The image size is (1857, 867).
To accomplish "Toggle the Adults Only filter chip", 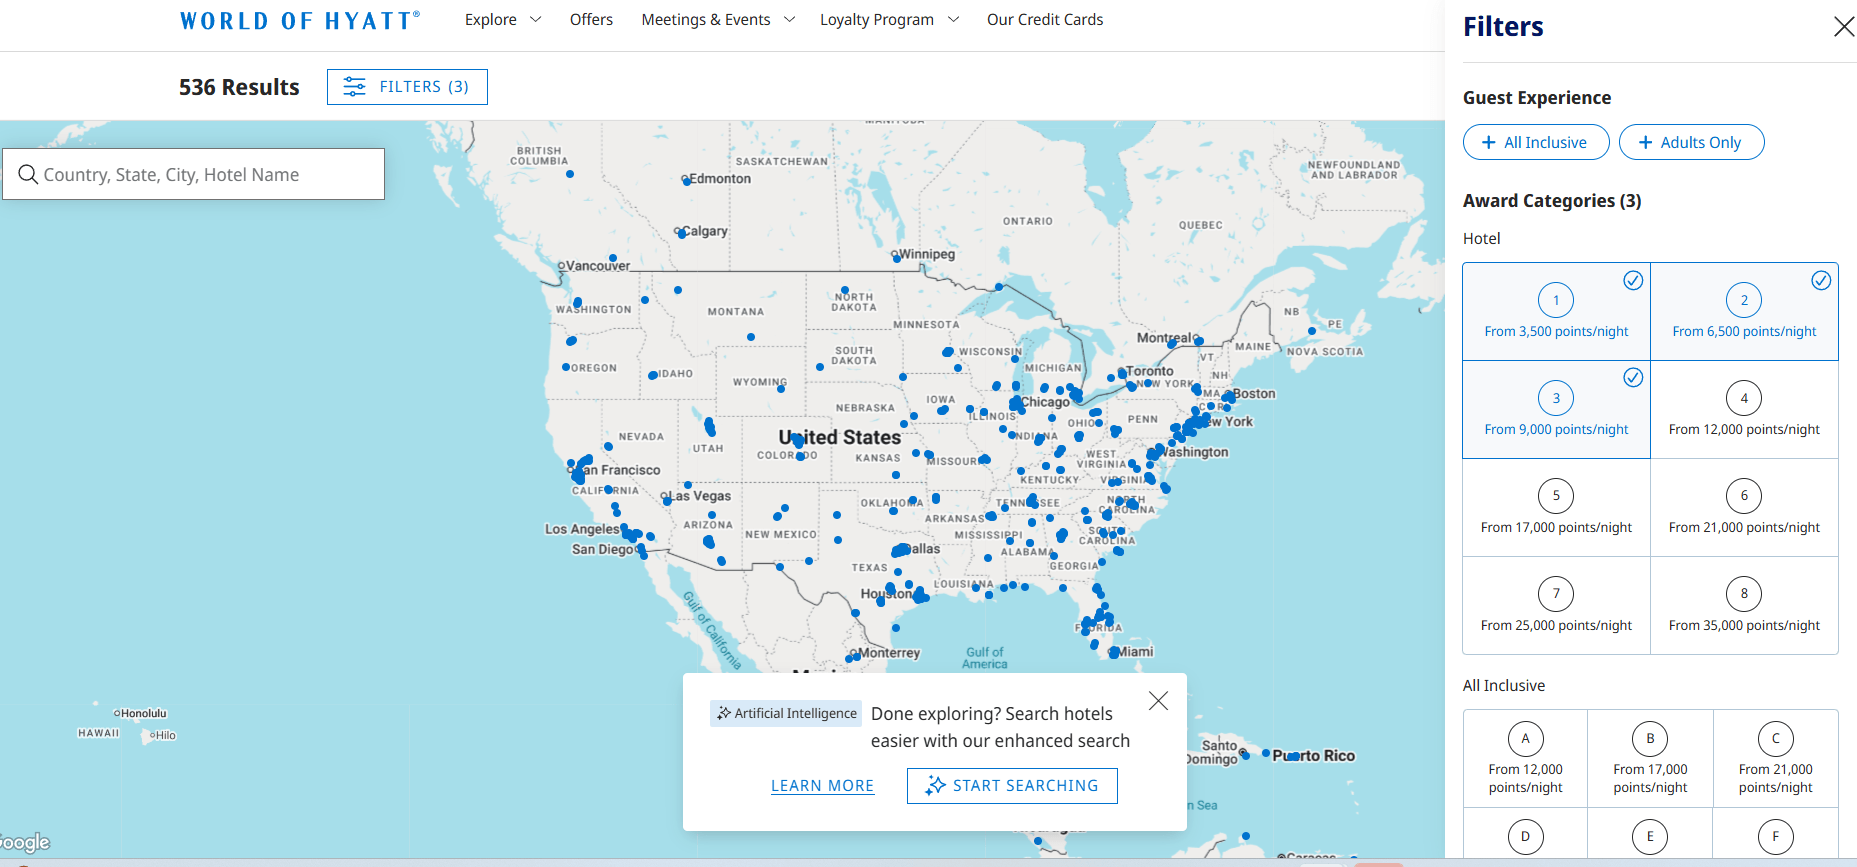I will [1691, 142].
